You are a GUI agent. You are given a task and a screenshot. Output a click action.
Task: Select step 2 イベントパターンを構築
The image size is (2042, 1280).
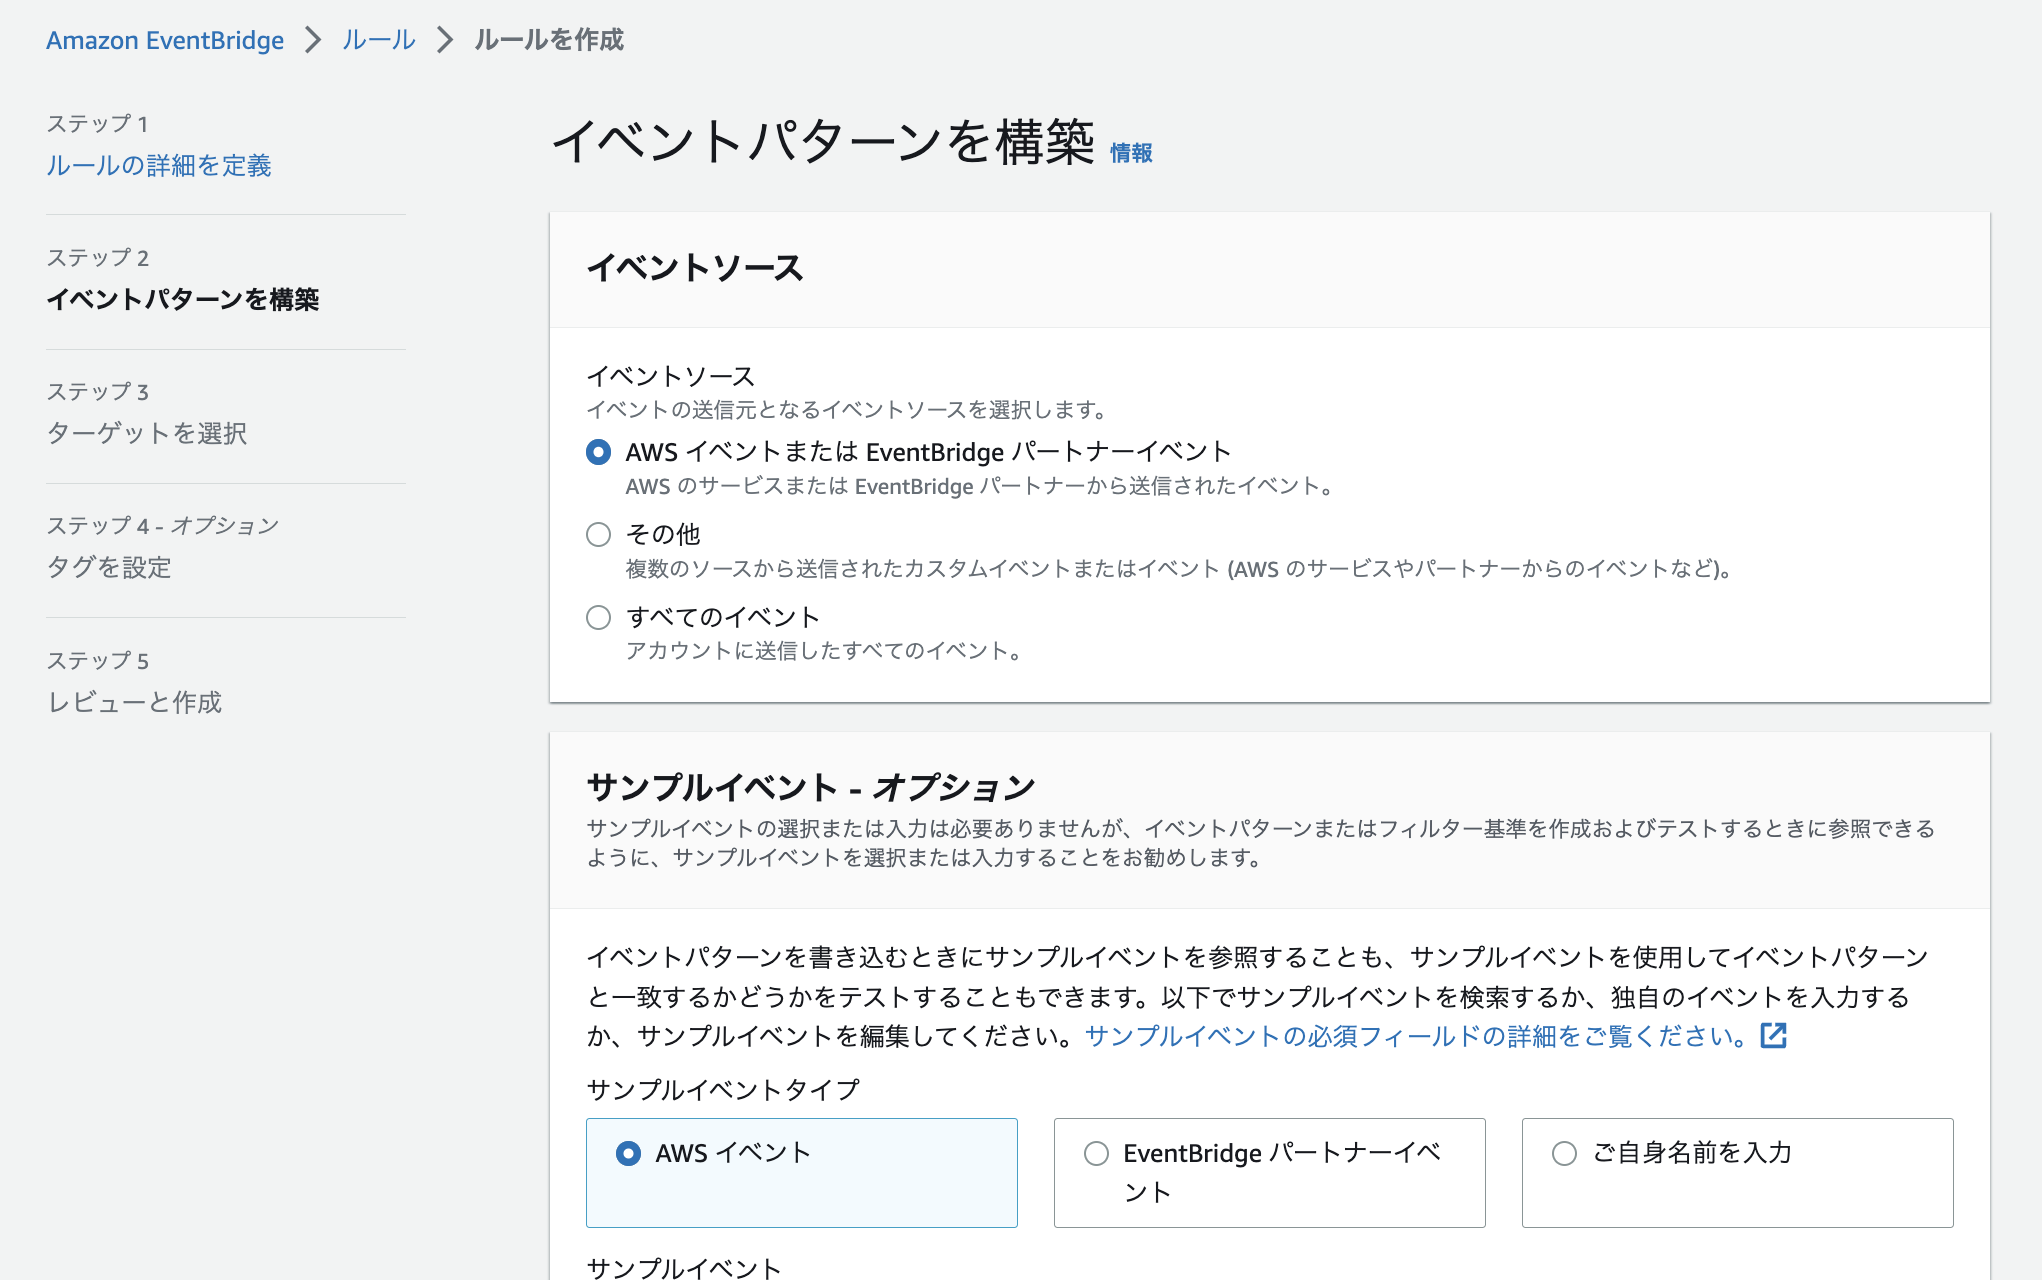[x=183, y=299]
